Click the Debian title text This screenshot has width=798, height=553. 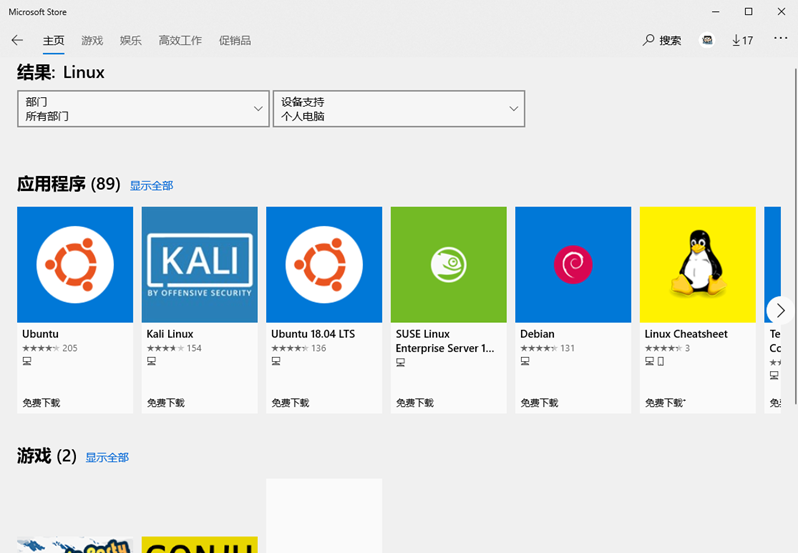(537, 334)
